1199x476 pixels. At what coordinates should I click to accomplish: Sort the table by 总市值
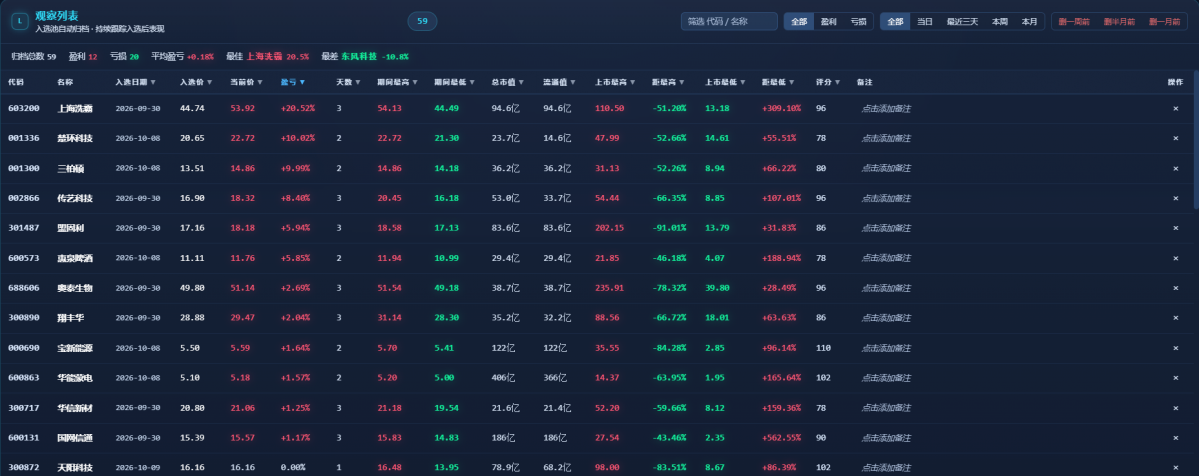(x=507, y=82)
